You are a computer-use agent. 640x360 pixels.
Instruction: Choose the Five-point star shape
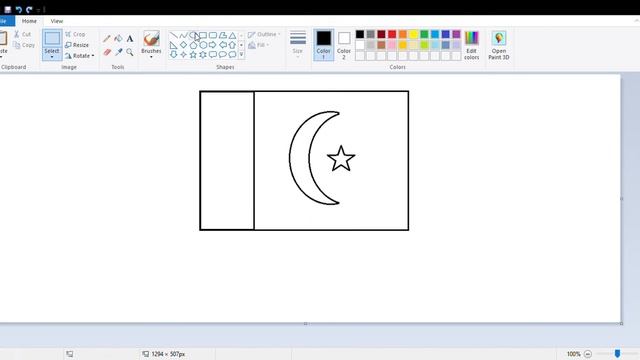tap(193, 54)
